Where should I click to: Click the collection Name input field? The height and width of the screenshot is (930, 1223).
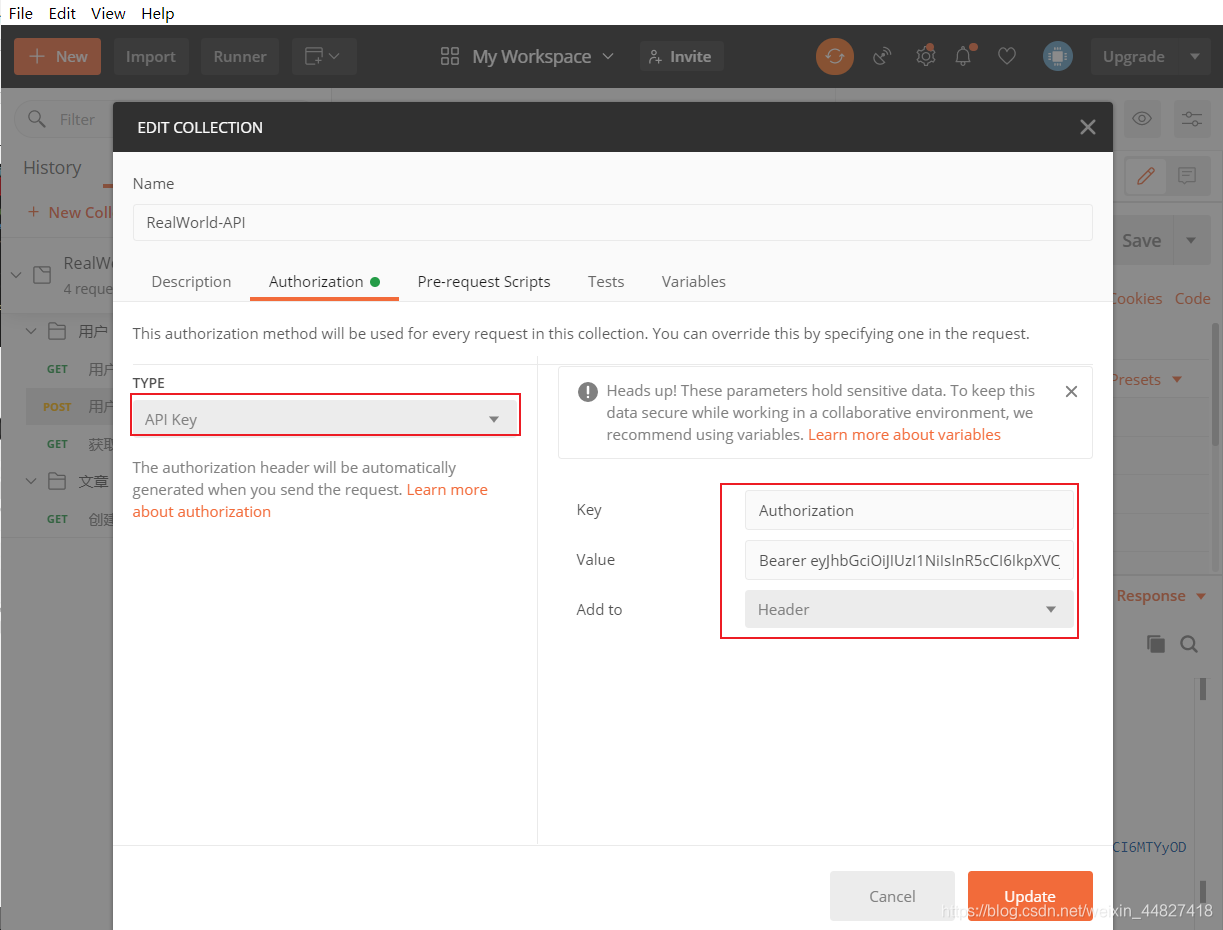tap(612, 222)
